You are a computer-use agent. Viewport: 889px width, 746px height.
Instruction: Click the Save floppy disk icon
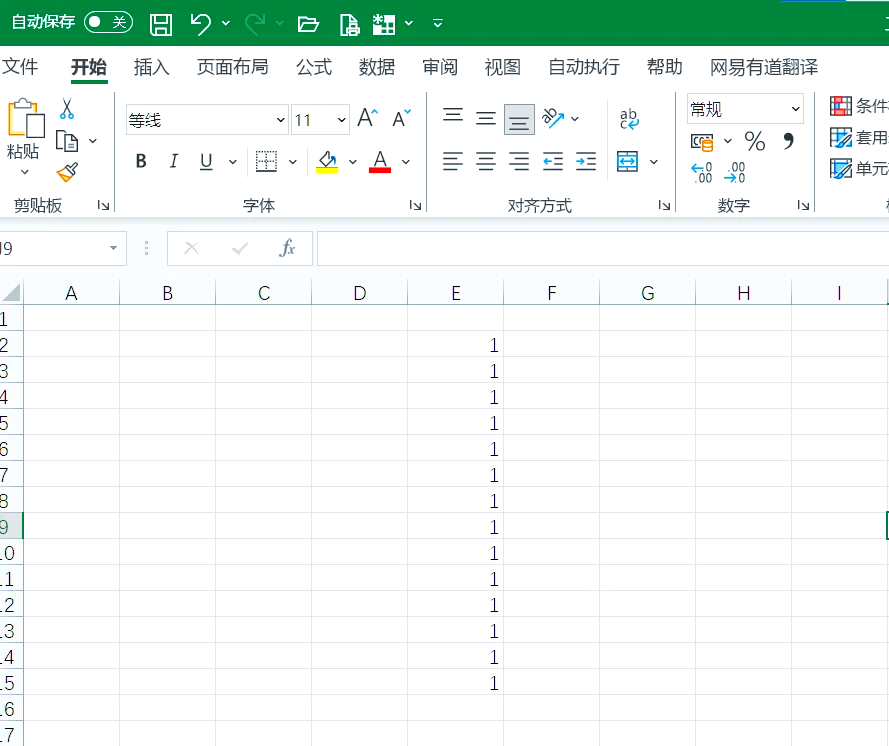161,24
